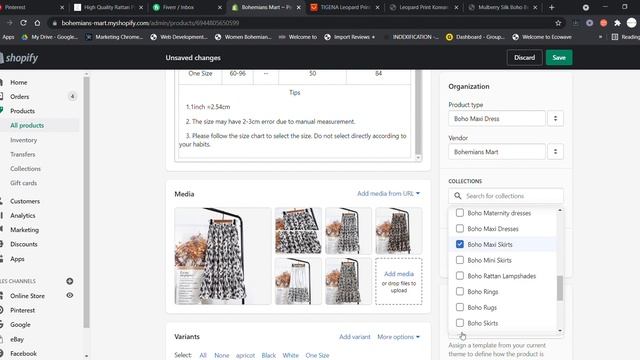Click the Add variant link
The image size is (640, 360).
click(355, 337)
